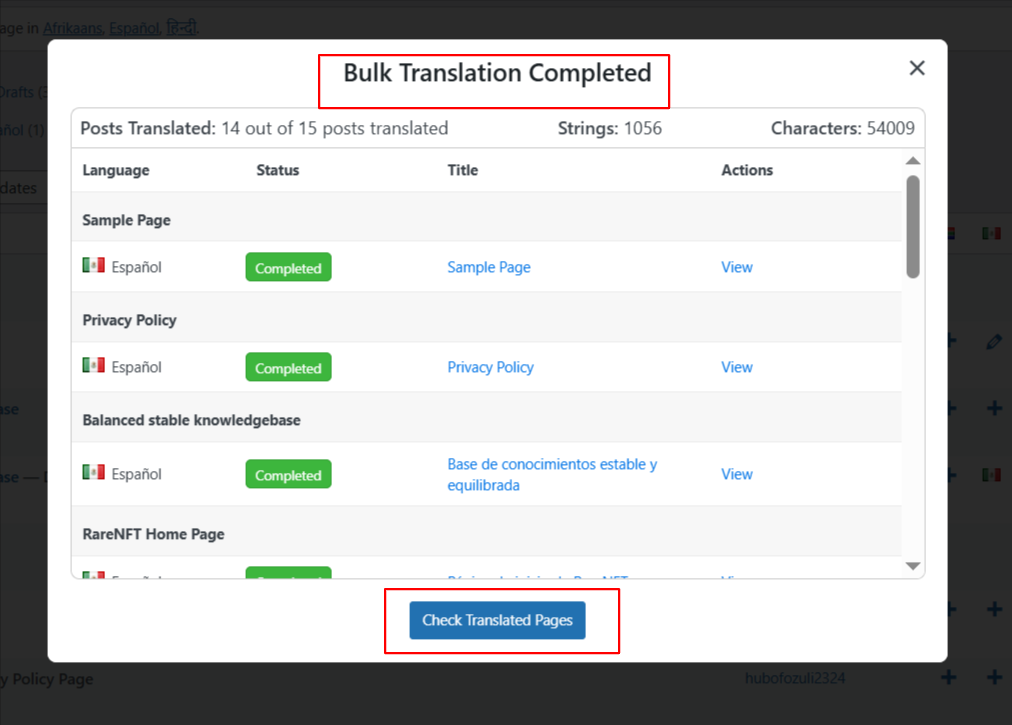Open the translated Sample Page title link
This screenshot has height=725, width=1012.
tap(488, 267)
